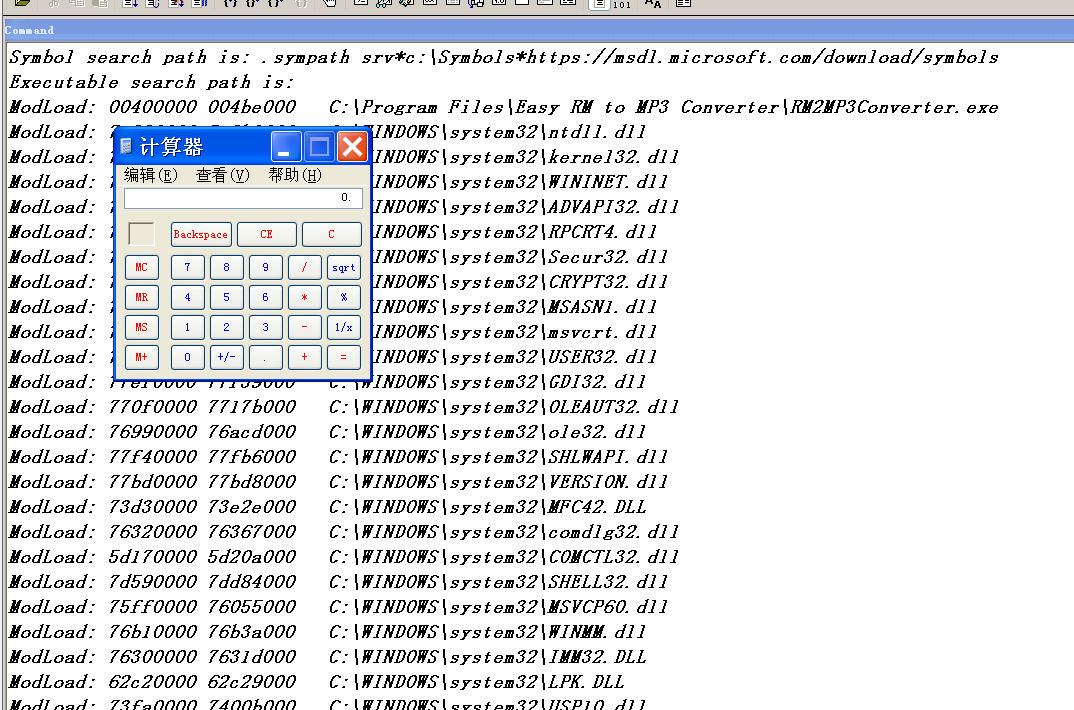
Task: Click the kernel32.dll module line
Action: 526,157
